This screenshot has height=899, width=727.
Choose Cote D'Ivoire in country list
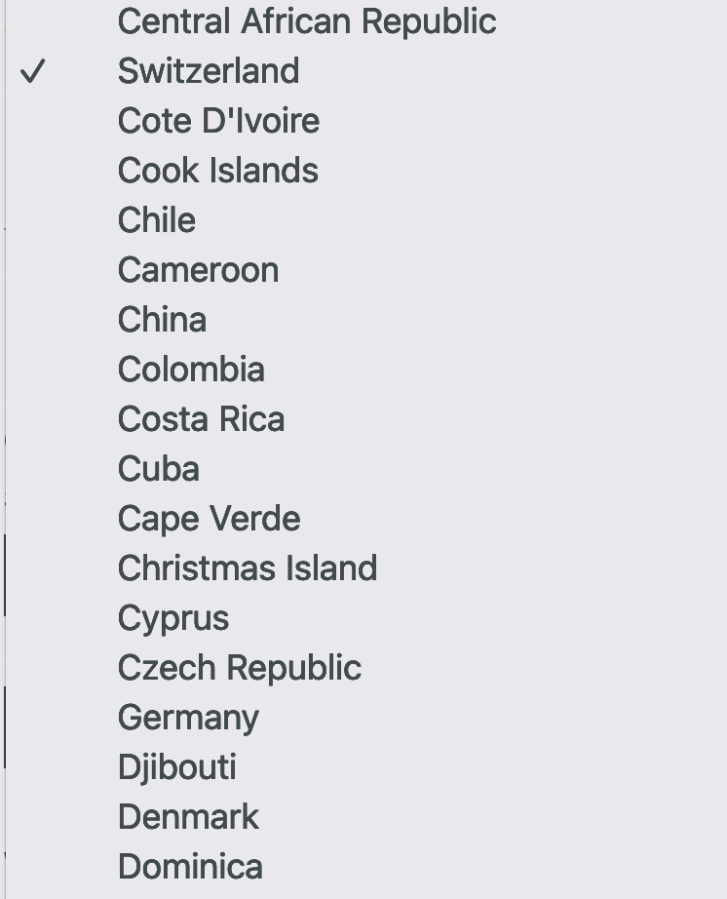coord(218,121)
